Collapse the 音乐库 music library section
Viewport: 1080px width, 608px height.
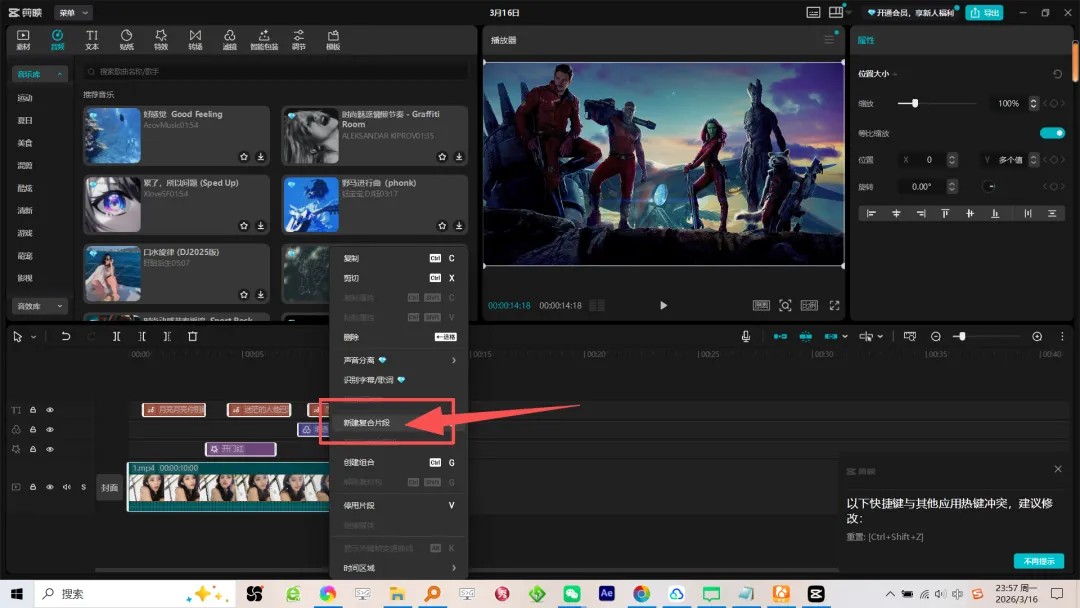click(x=39, y=74)
